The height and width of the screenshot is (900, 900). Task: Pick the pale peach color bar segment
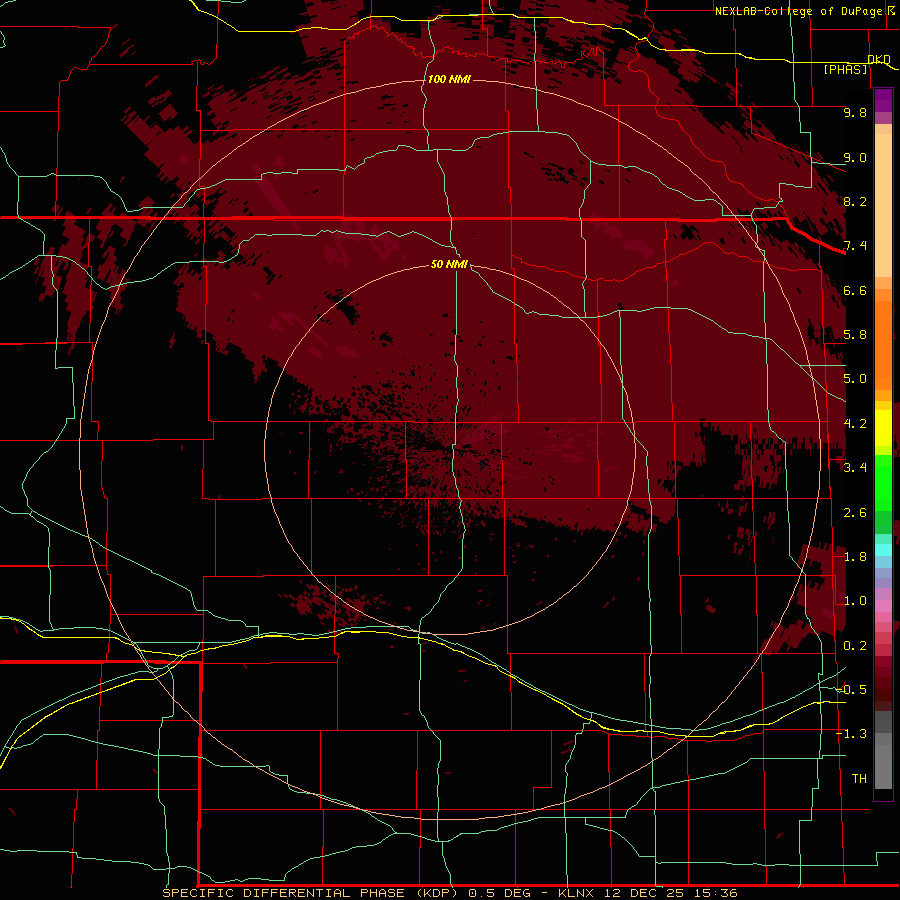tap(883, 205)
